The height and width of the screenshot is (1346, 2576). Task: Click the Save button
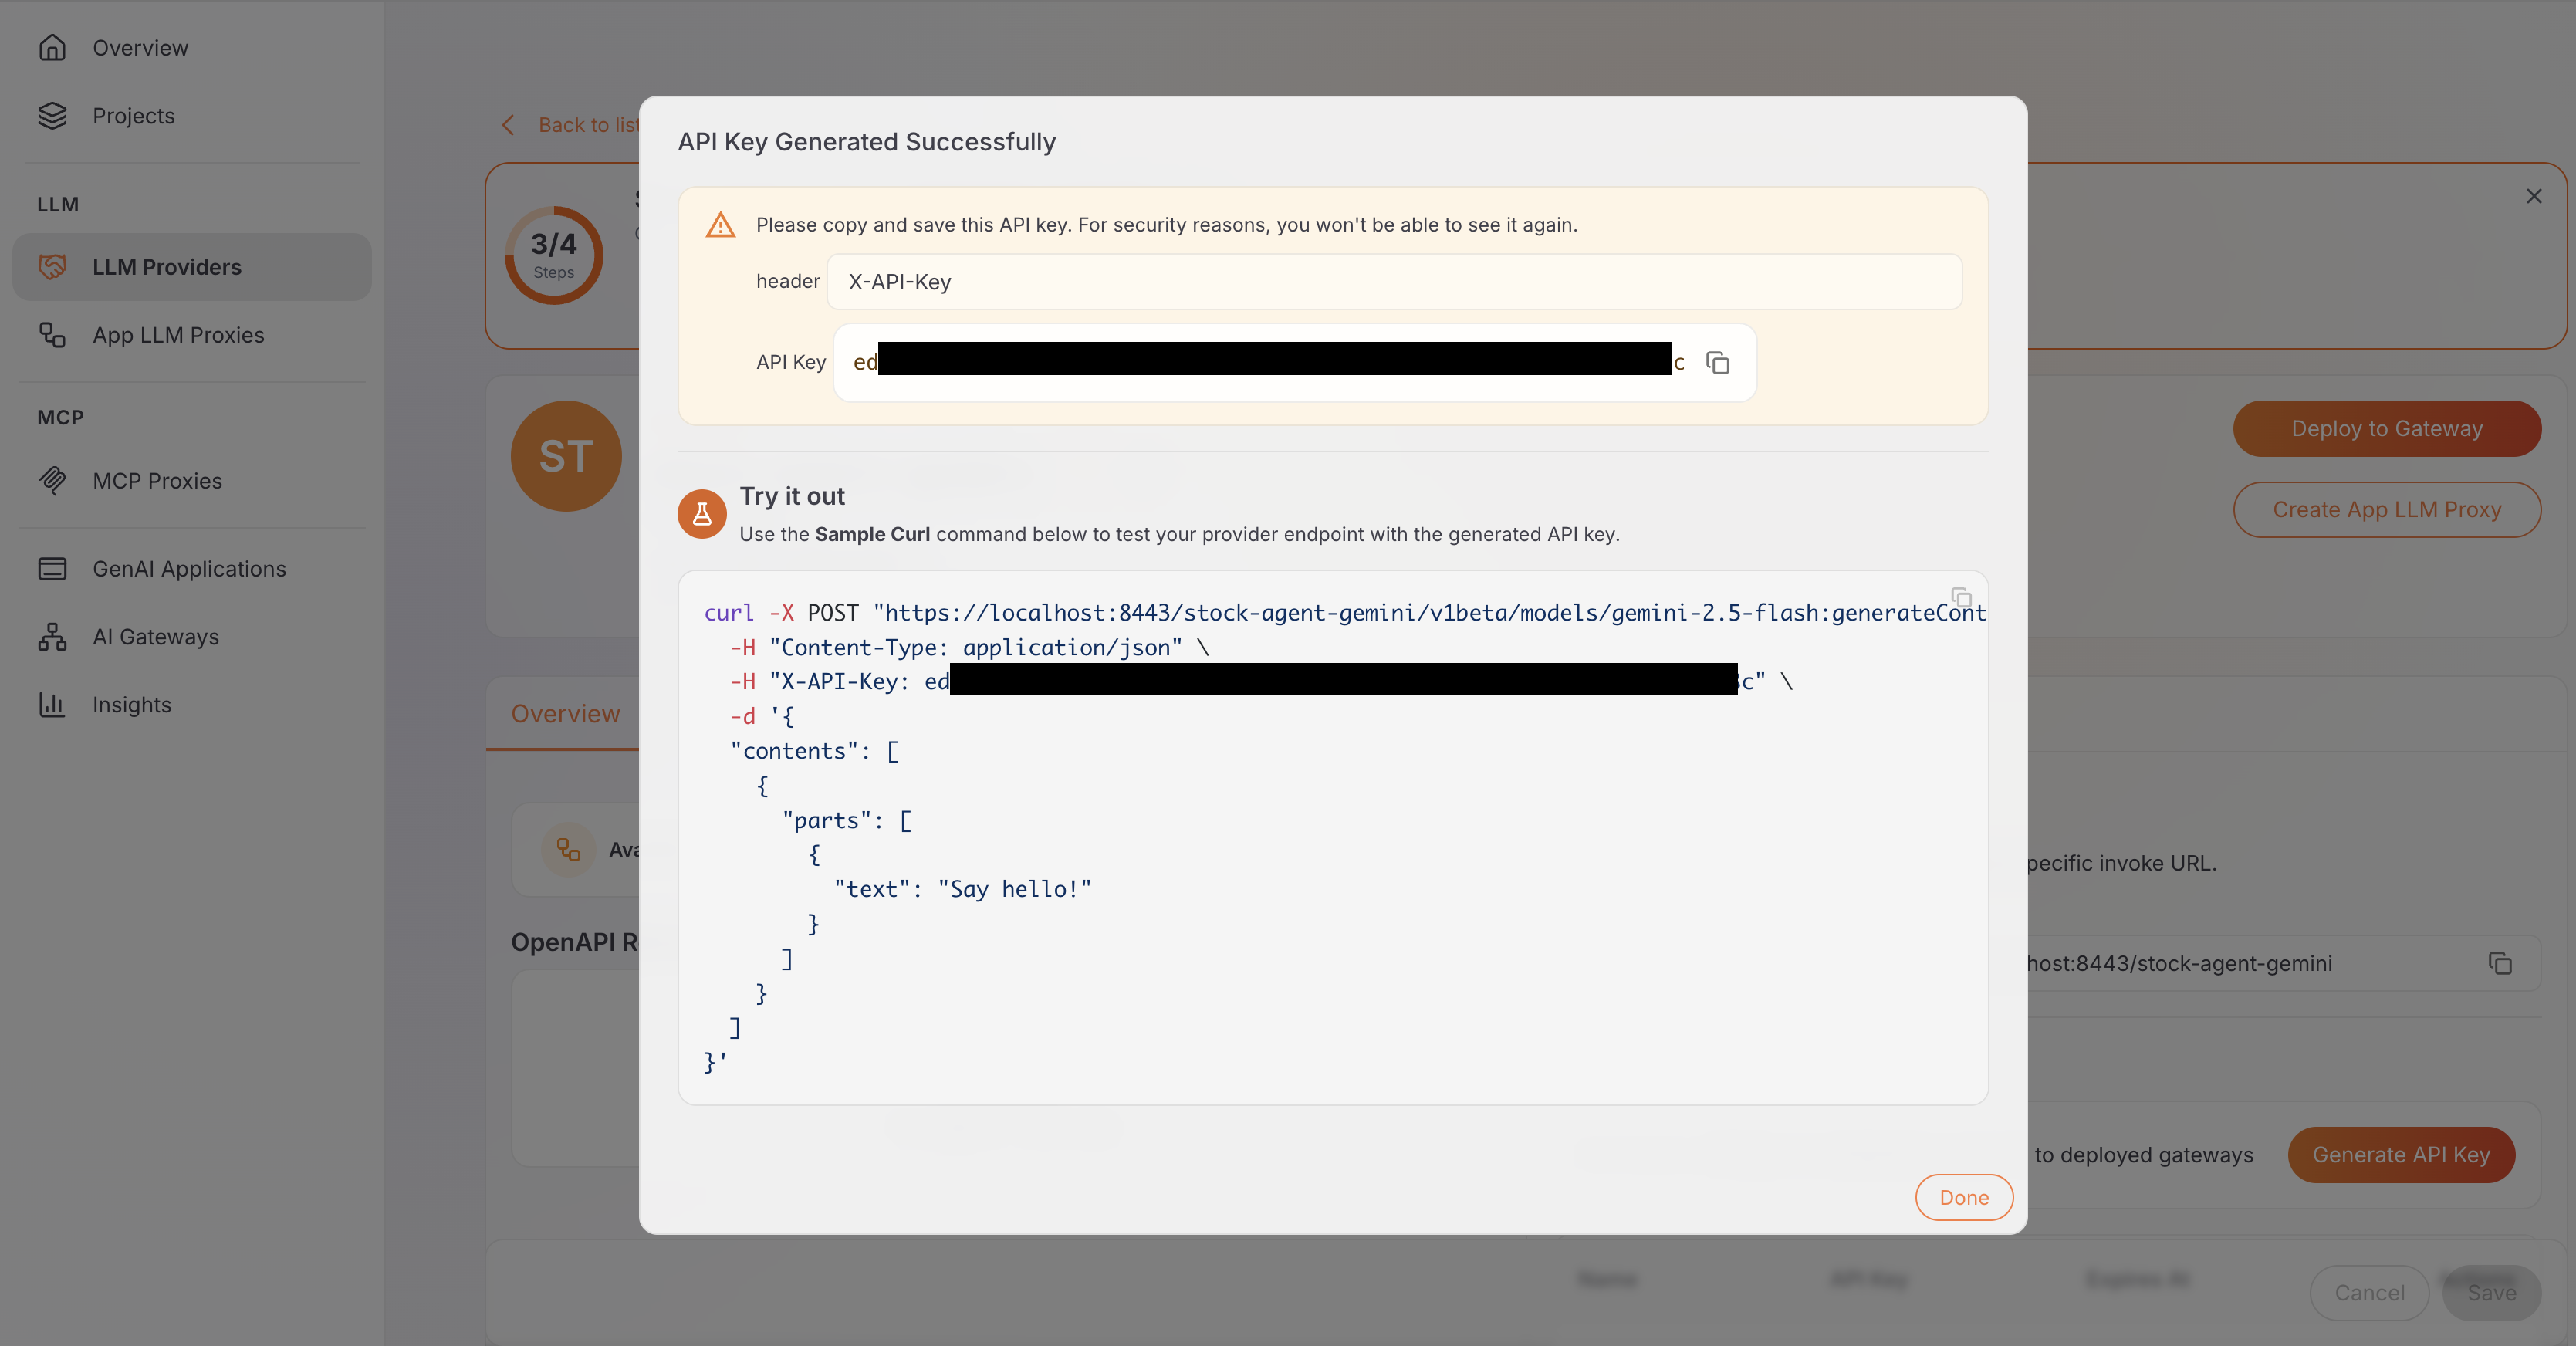[2491, 1293]
